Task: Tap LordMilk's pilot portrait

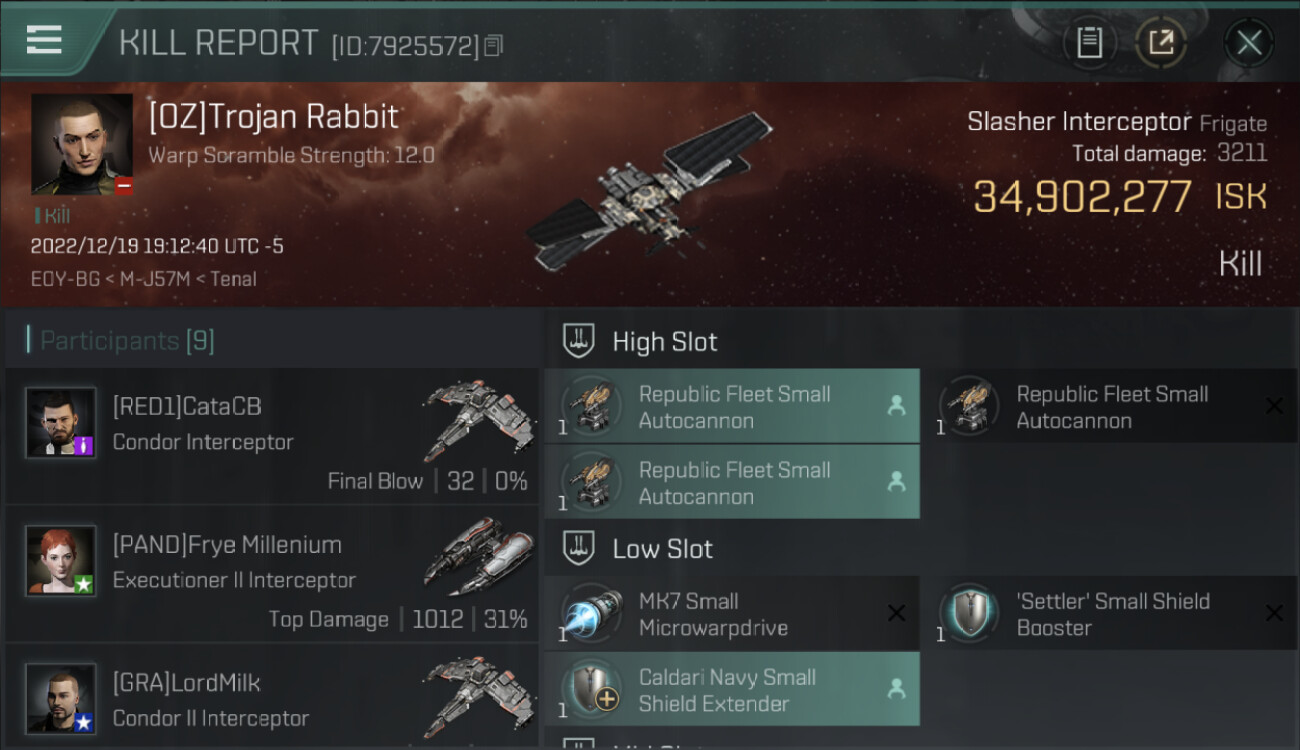Action: coord(61,698)
